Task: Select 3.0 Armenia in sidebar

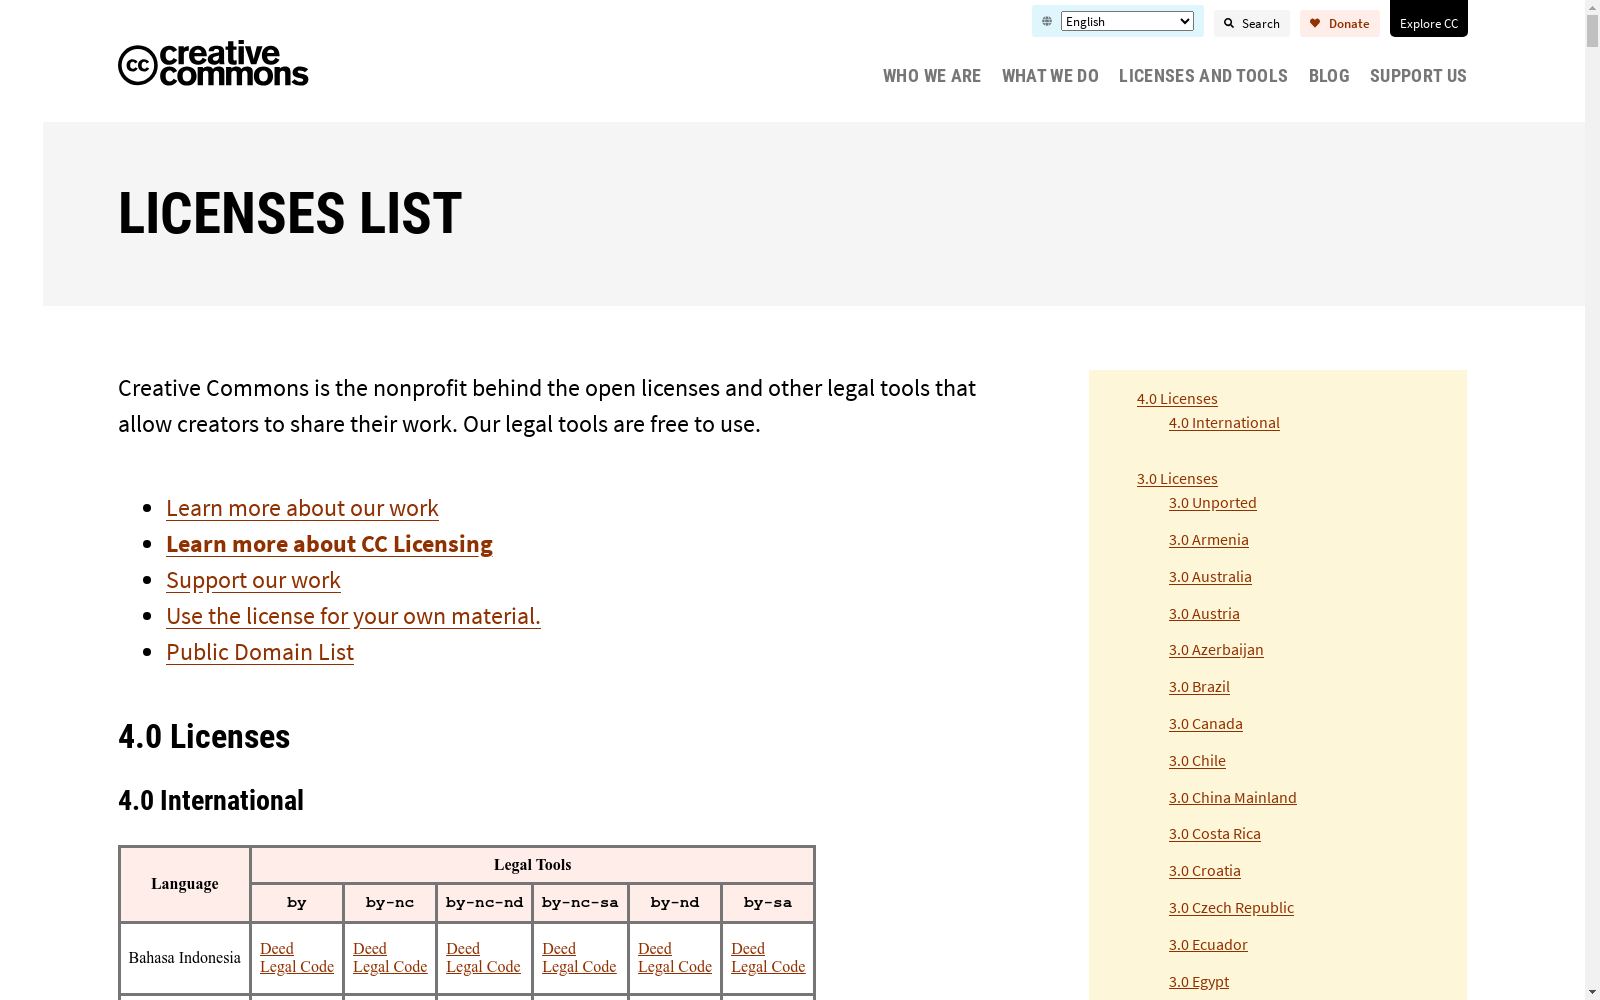Action: 1208,539
